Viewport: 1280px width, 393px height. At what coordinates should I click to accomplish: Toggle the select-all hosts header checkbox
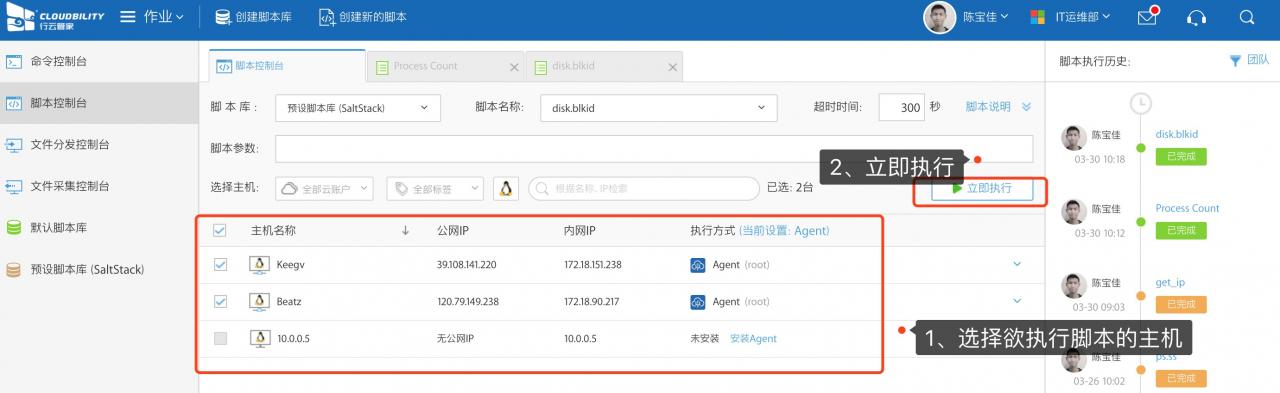coord(220,231)
